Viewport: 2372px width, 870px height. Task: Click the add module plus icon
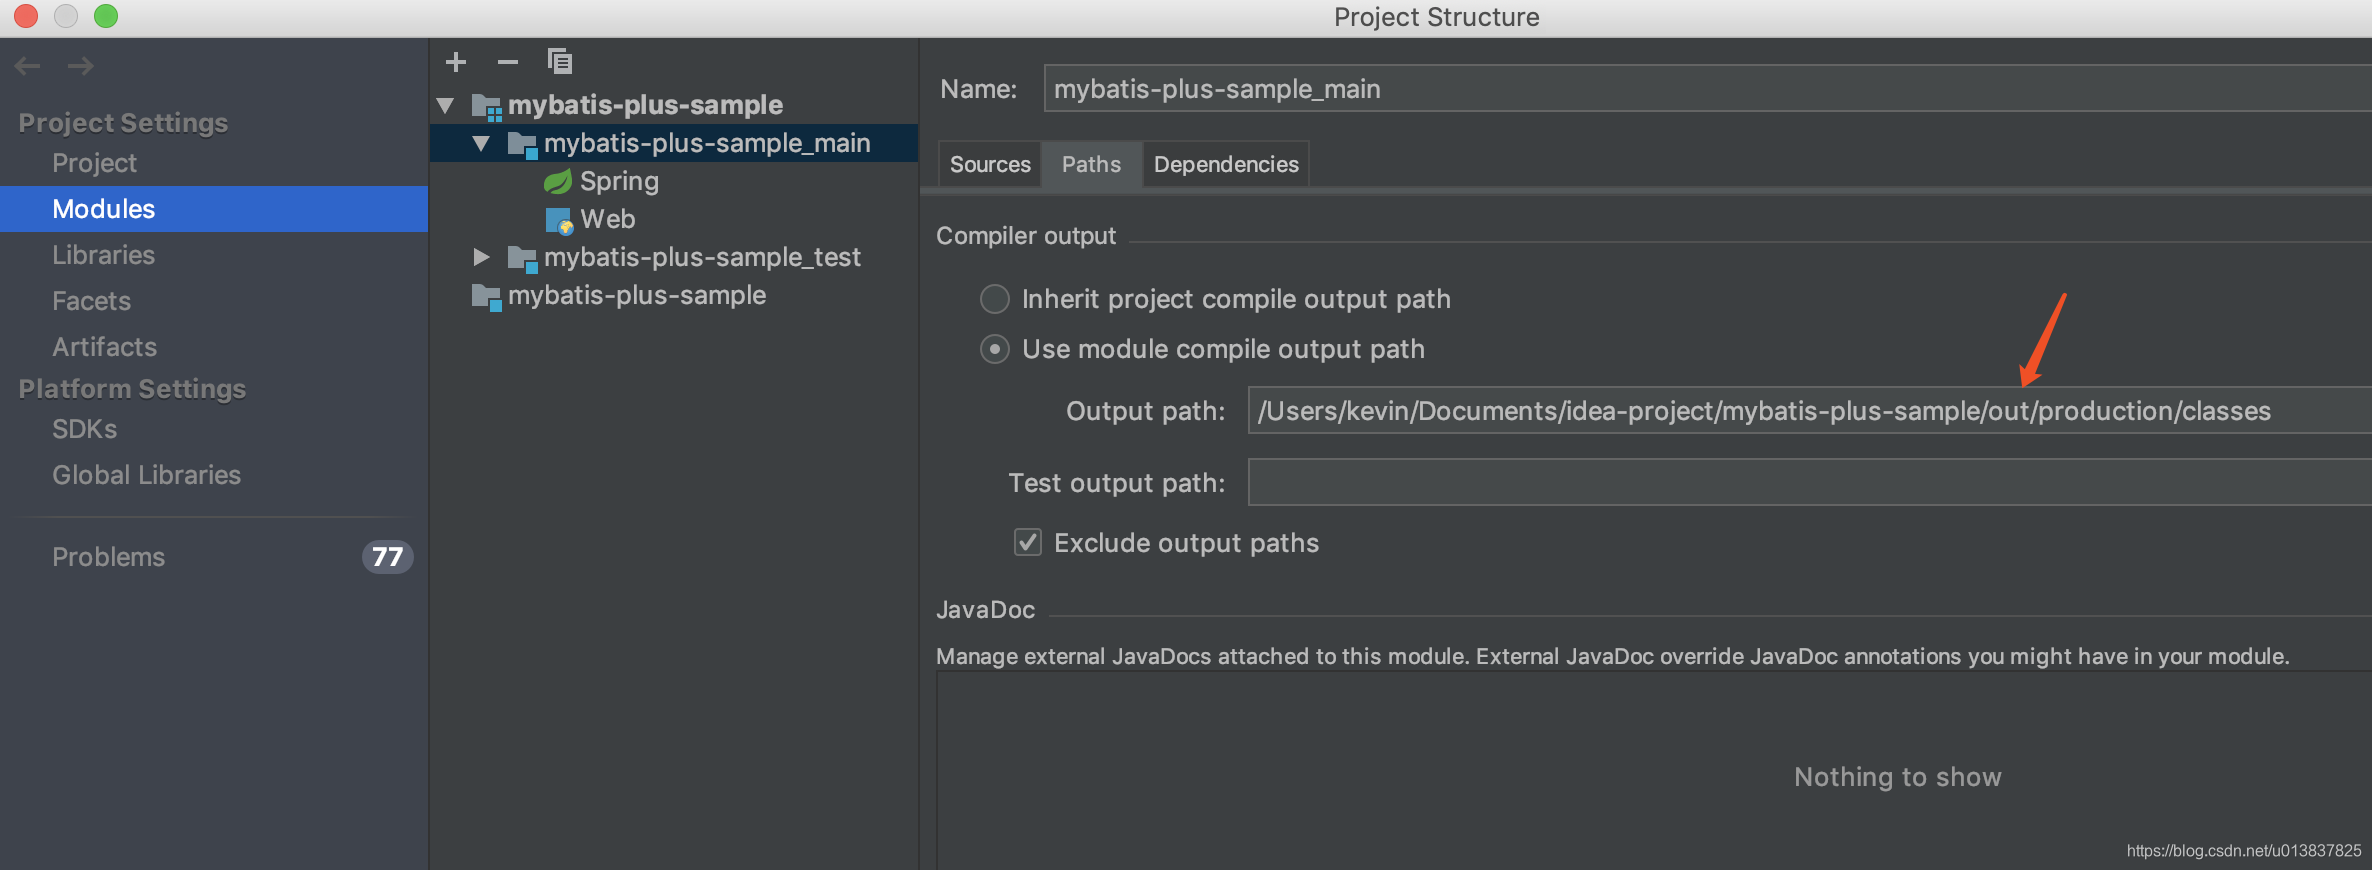456,62
